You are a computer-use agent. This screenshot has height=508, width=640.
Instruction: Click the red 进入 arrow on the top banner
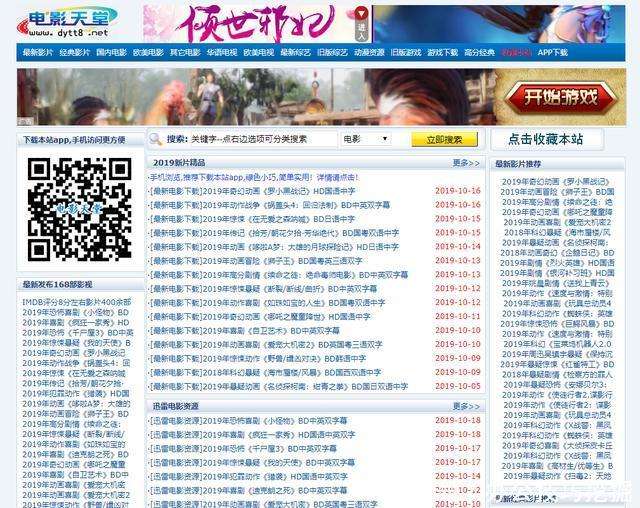[x=361, y=24]
